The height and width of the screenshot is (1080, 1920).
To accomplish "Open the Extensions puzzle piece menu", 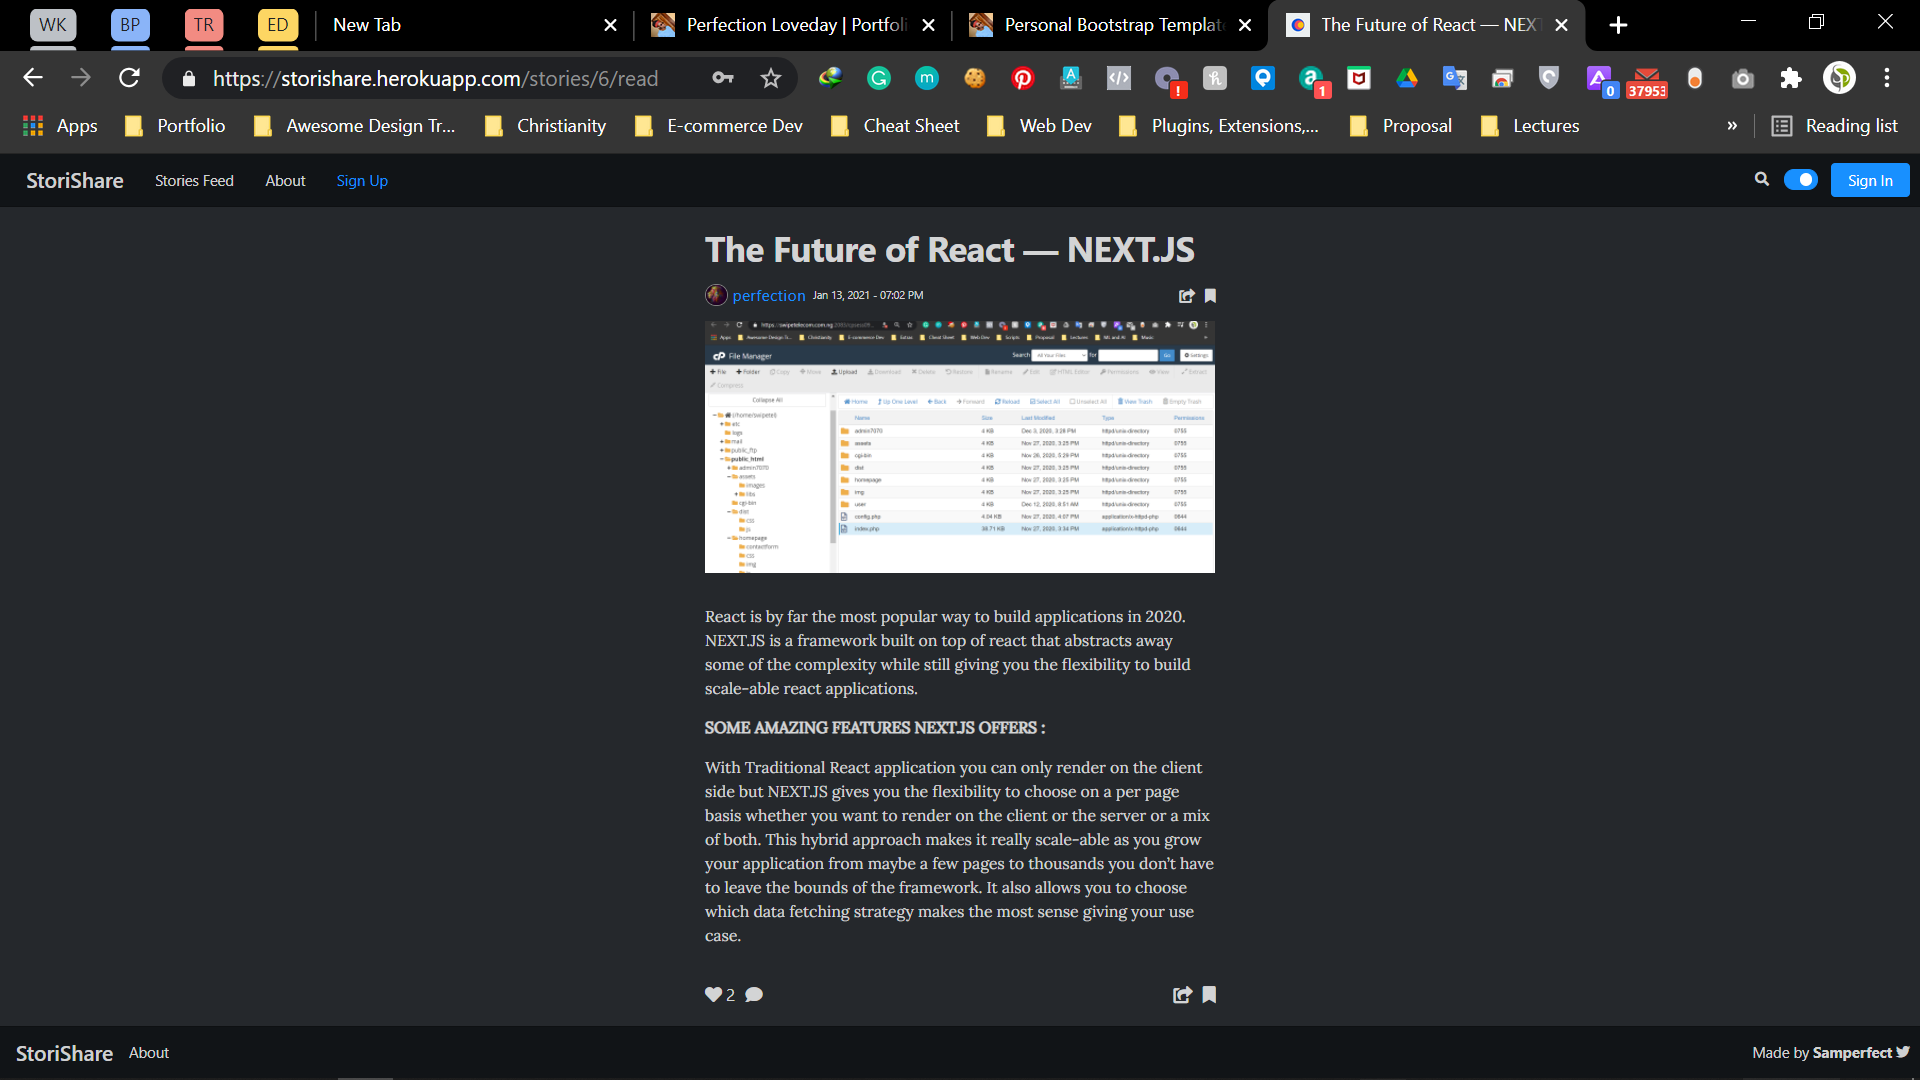I will pyautogui.click(x=1791, y=78).
